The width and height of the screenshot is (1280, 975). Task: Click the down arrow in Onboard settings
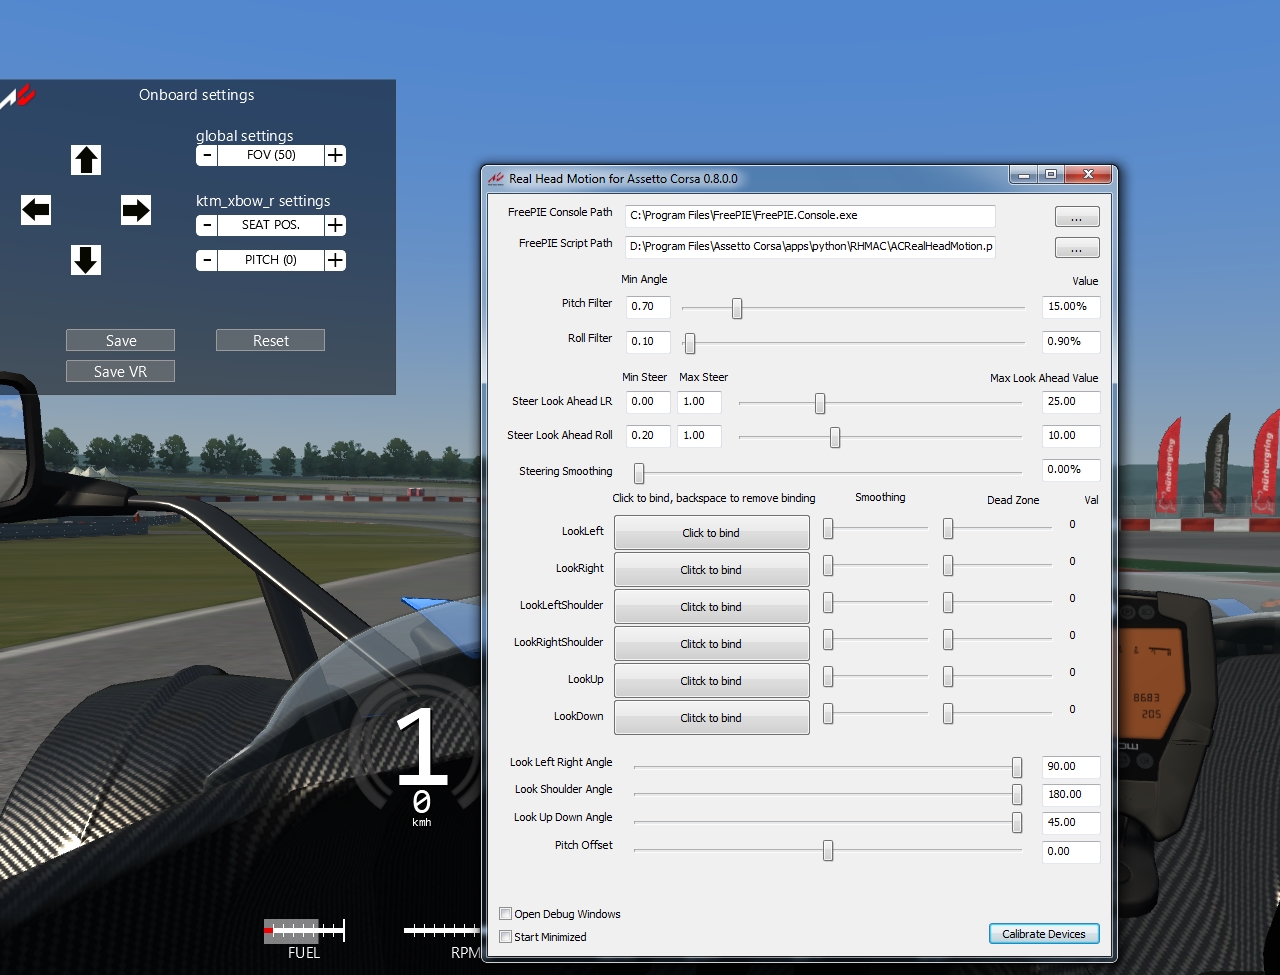click(x=86, y=260)
